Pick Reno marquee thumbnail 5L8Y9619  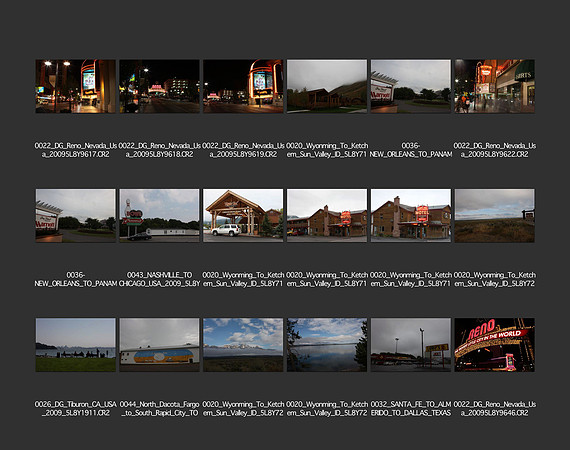click(x=243, y=86)
